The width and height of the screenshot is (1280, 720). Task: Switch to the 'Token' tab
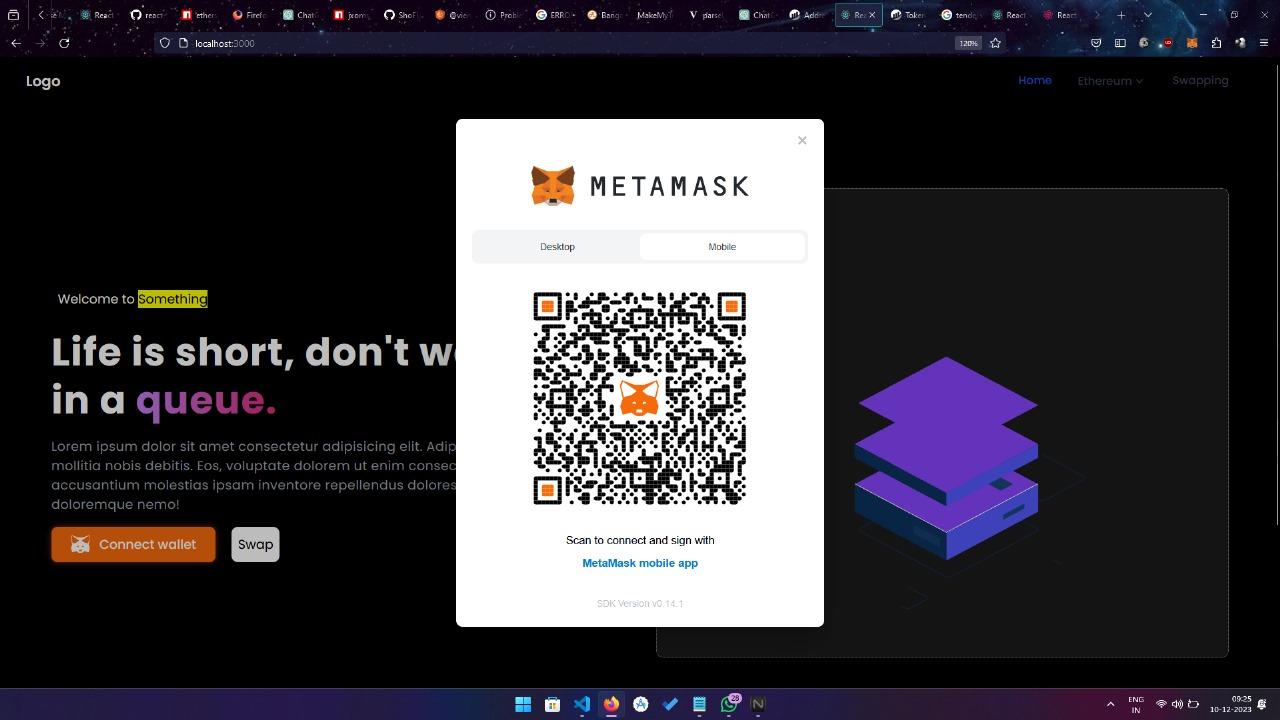pyautogui.click(x=909, y=15)
